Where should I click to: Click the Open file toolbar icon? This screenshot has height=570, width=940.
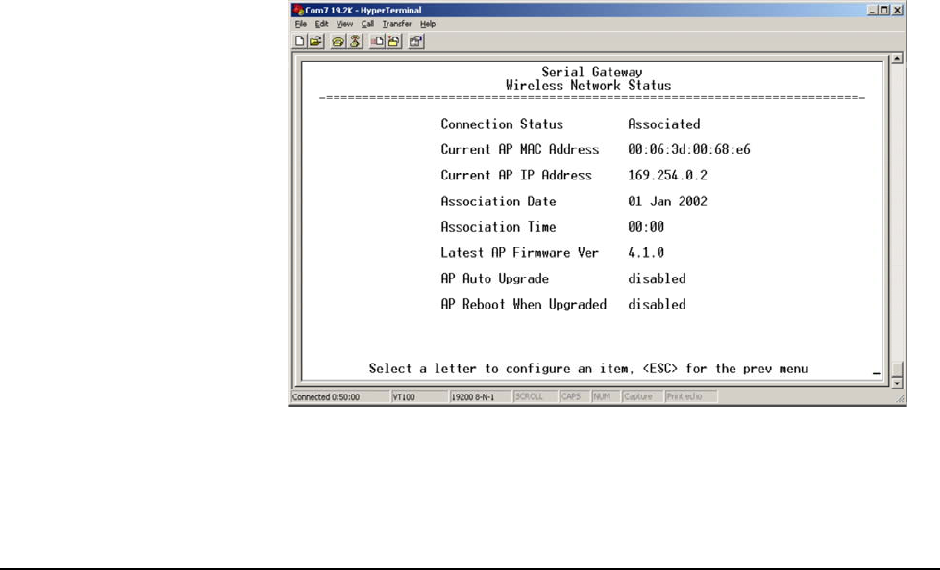(x=316, y=41)
